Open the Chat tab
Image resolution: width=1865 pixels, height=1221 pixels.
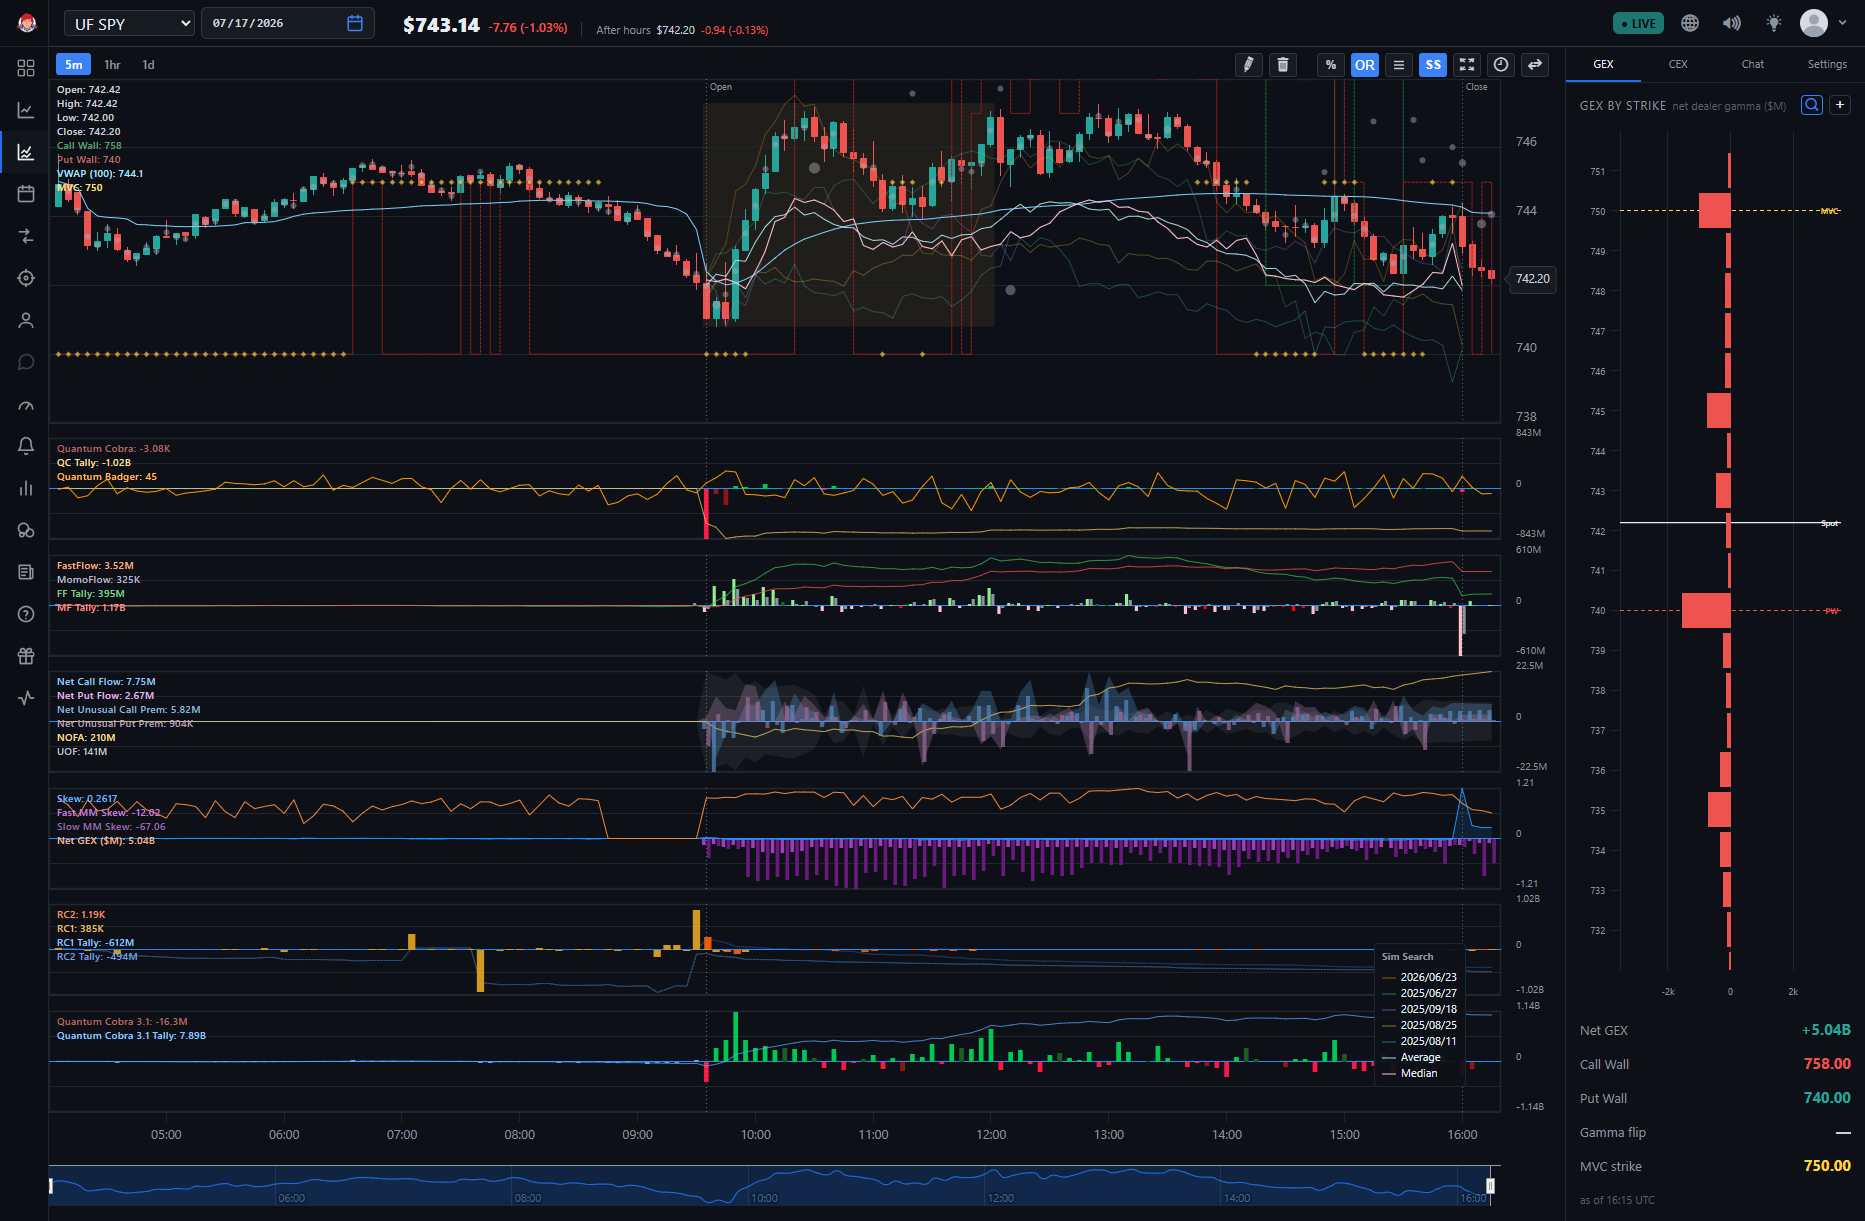click(1753, 64)
